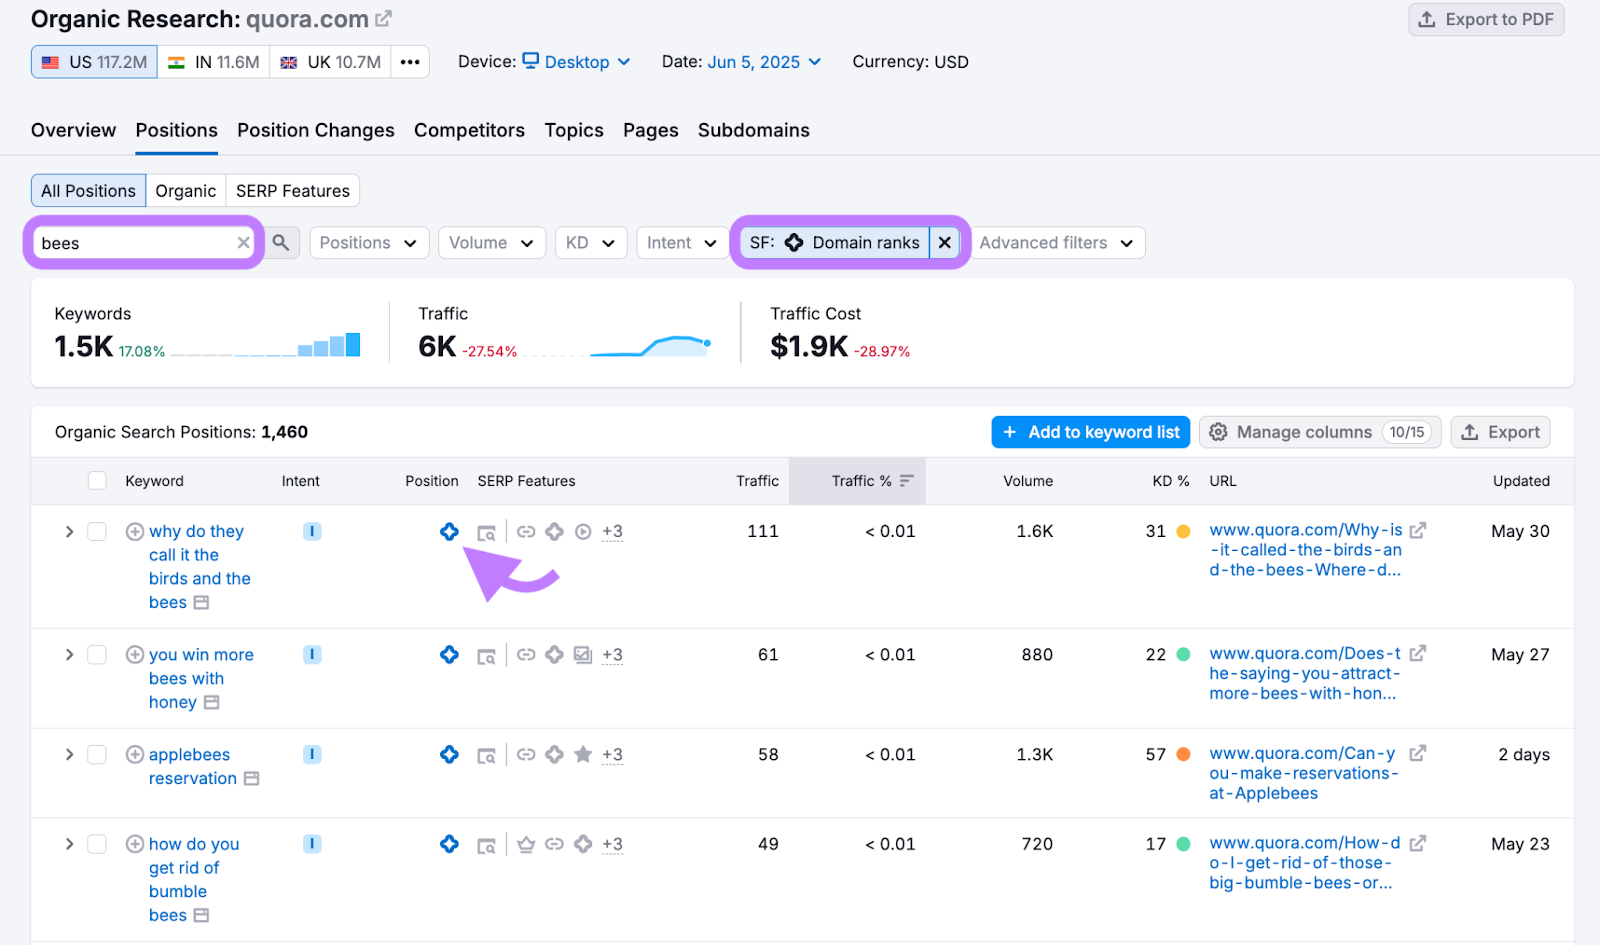Click the sitelinks icon for "applebees reservation"
The height and width of the screenshot is (945, 1600).
point(525,754)
